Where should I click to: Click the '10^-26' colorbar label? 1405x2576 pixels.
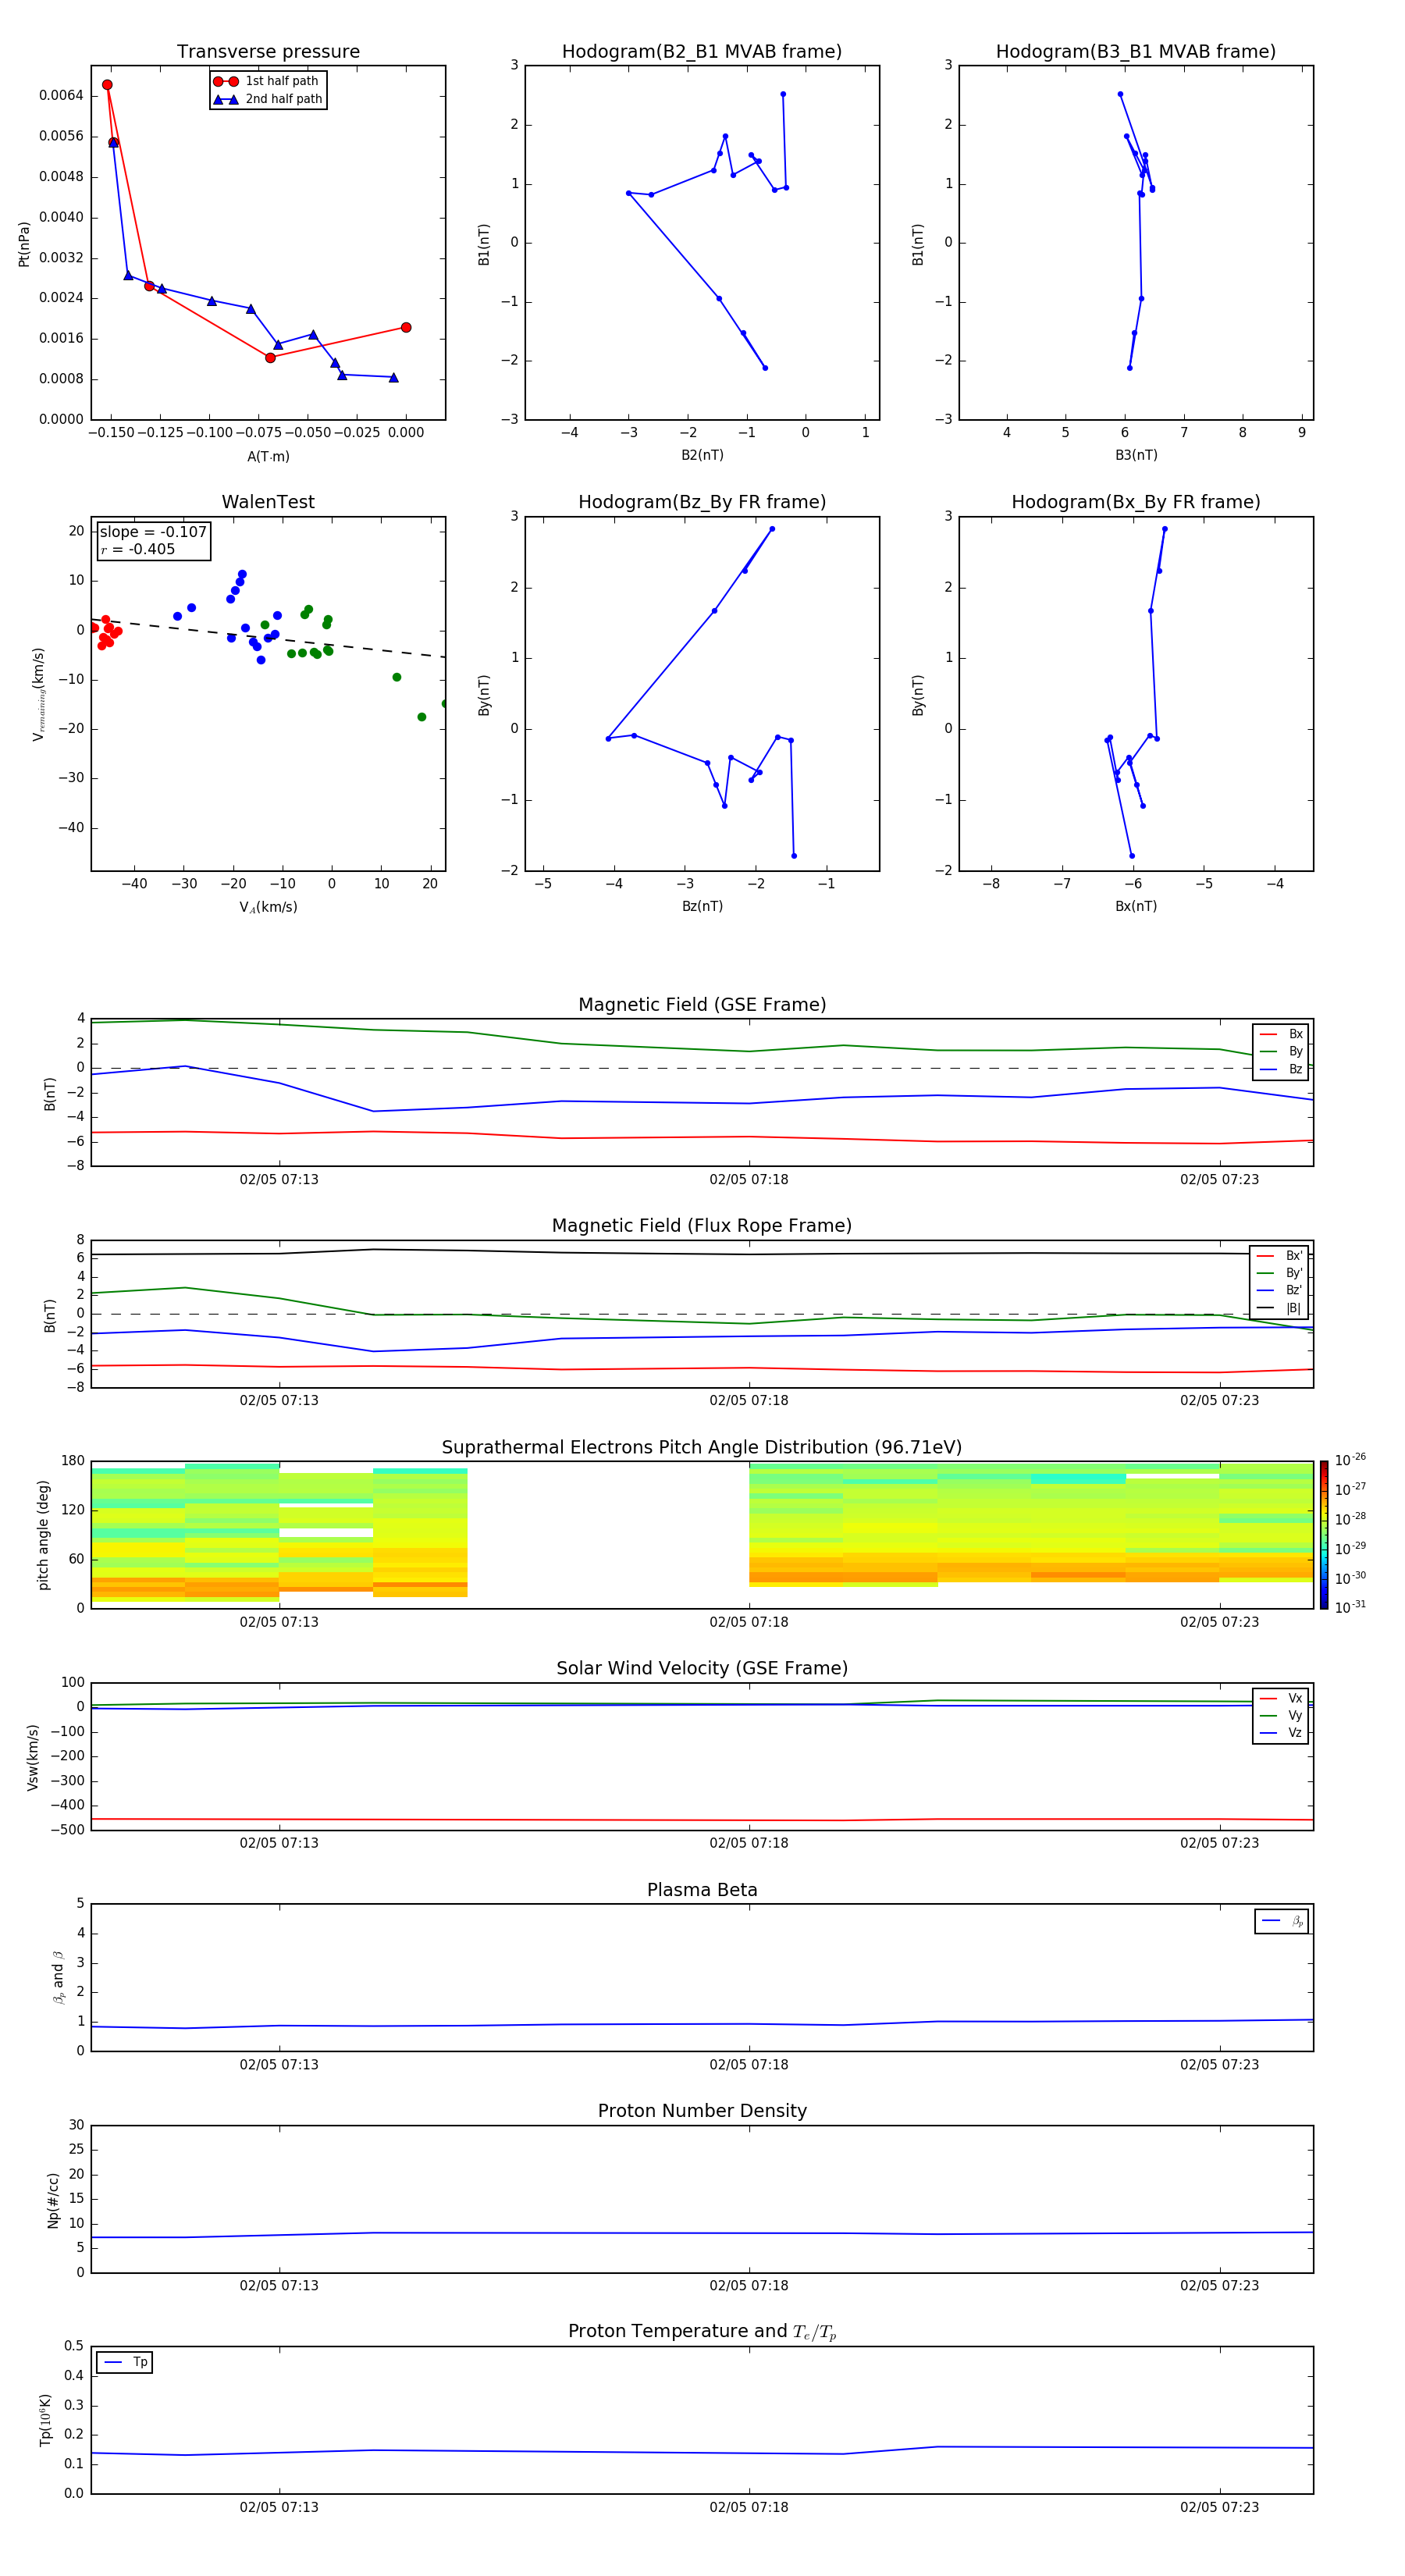click(1350, 1460)
